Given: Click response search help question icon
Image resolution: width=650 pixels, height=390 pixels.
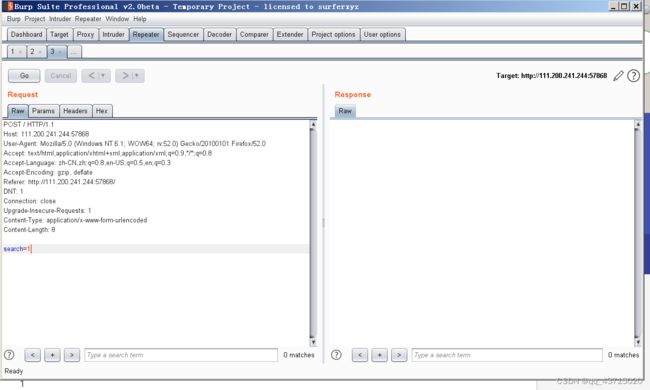Looking at the screenshot, I should (336, 355).
